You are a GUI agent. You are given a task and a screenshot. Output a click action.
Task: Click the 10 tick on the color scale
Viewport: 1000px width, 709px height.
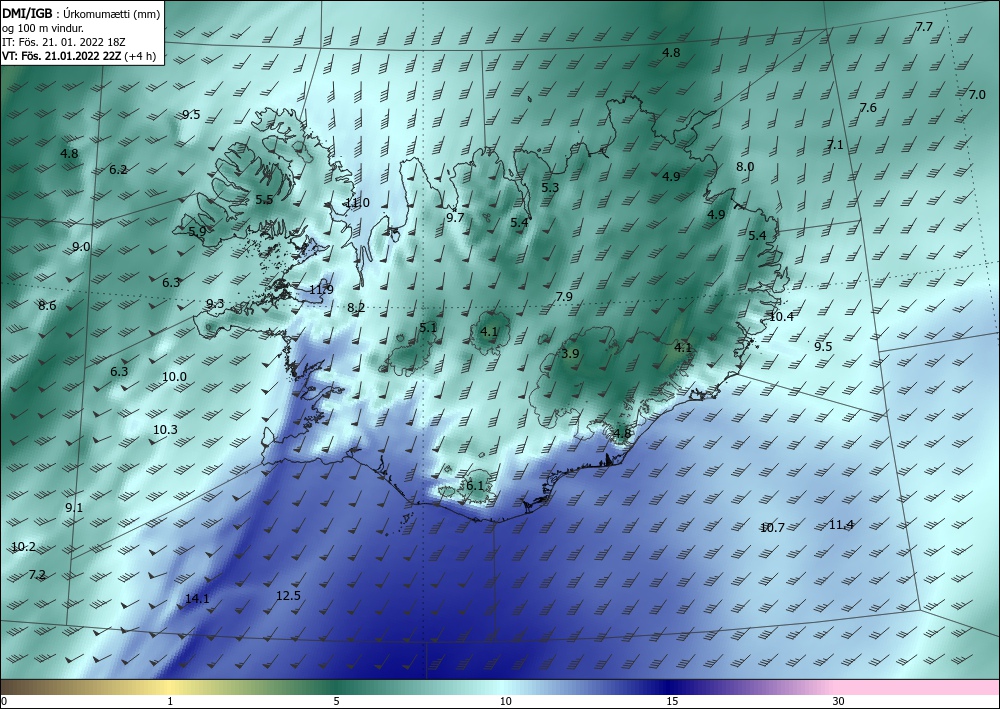(x=506, y=702)
